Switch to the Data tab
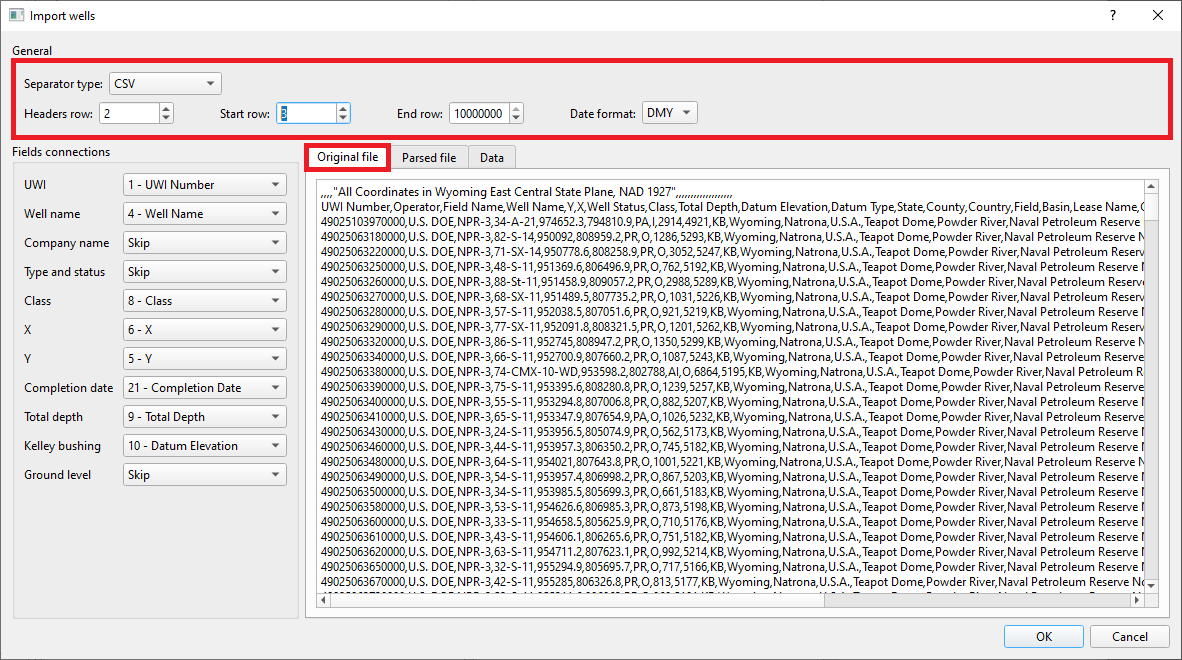Screen dimensions: 1182x660 pos(492,157)
